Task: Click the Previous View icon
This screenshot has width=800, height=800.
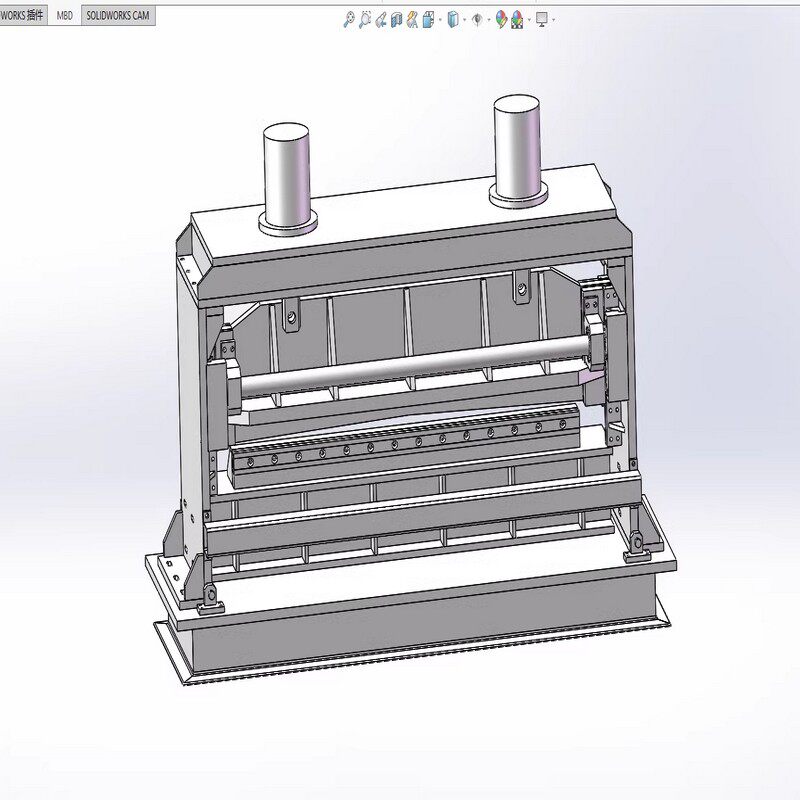Action: click(381, 20)
